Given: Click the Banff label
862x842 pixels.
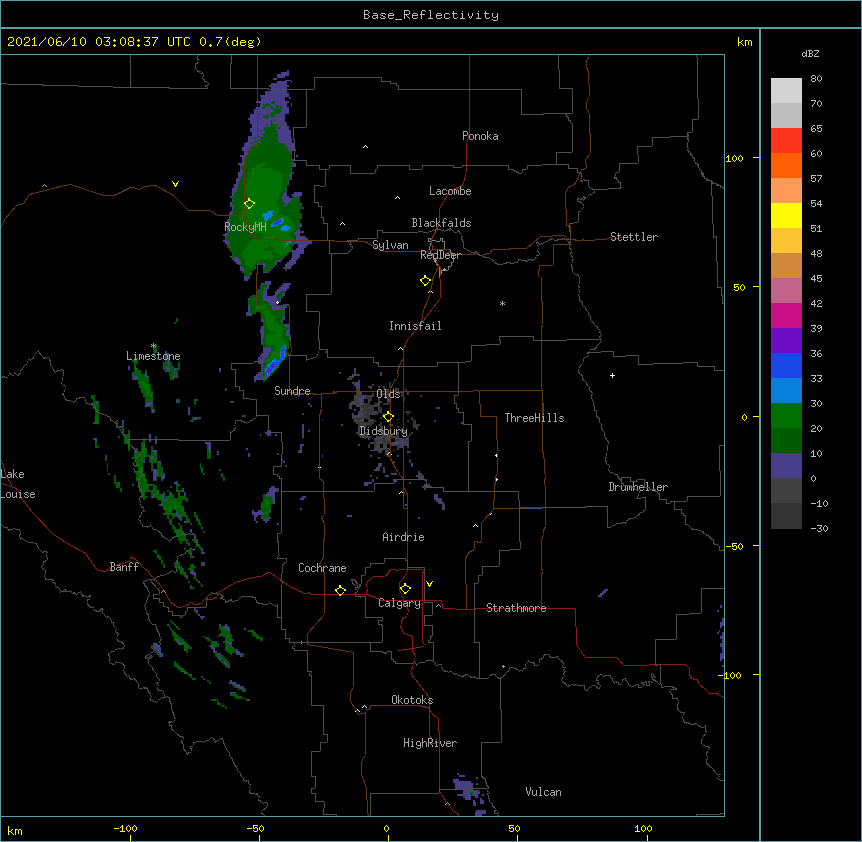Looking at the screenshot, I should point(124,567).
